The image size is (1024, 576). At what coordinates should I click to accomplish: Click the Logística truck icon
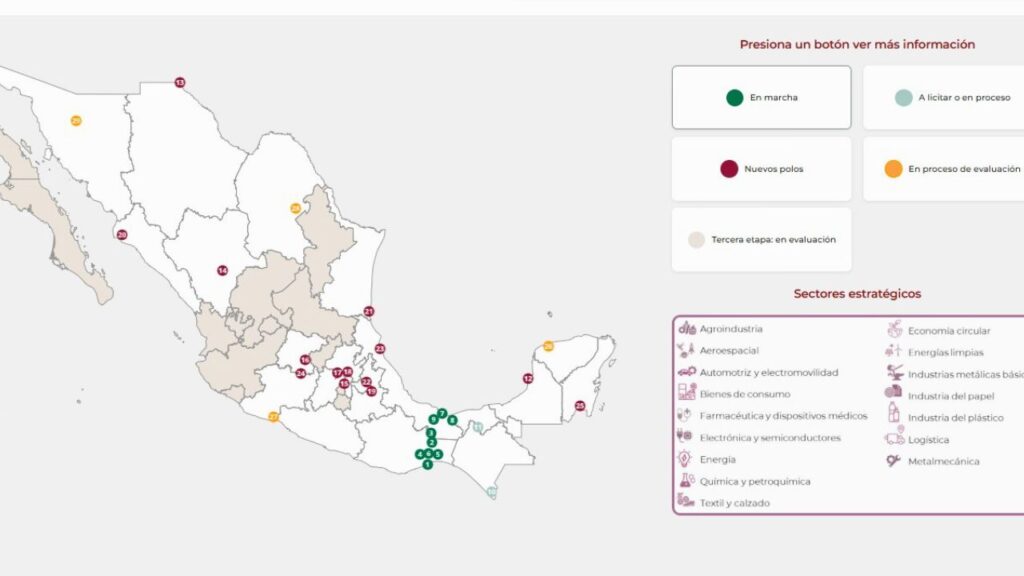click(x=895, y=436)
